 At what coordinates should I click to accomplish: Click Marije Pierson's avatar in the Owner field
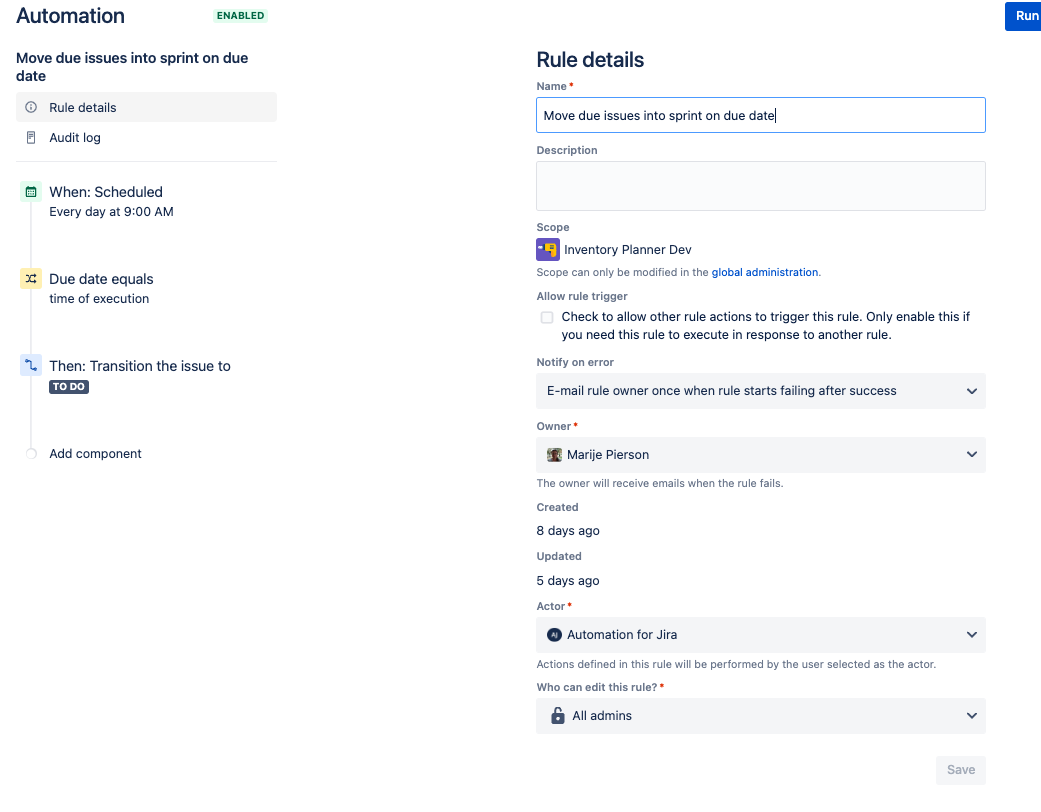(554, 455)
